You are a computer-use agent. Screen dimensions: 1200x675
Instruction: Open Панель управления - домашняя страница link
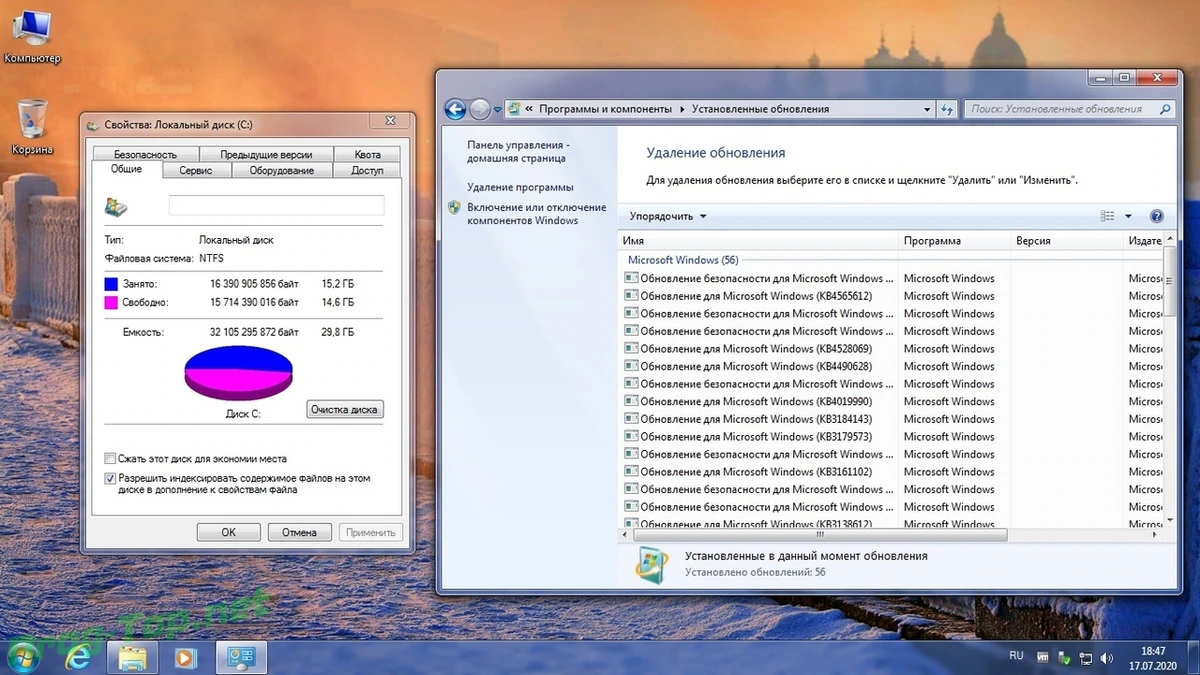517,151
